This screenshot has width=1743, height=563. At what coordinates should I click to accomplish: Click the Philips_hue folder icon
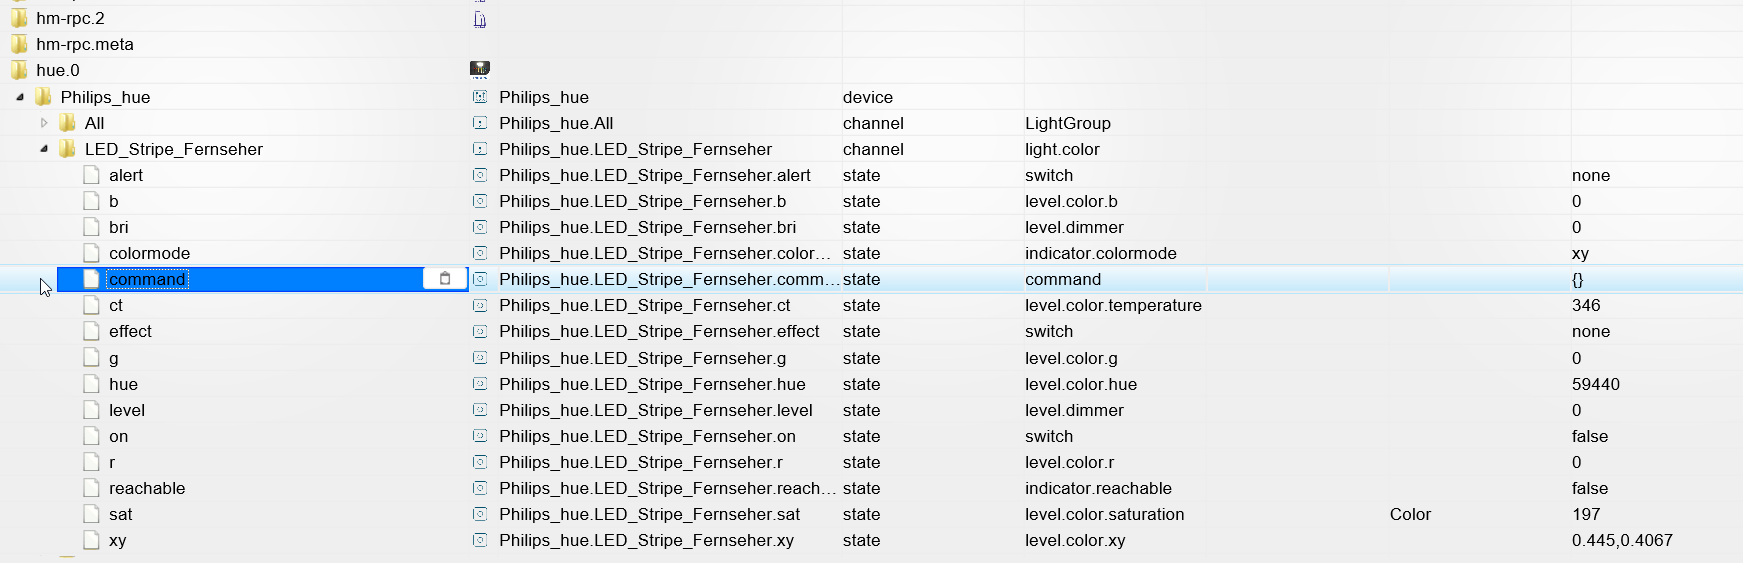[x=44, y=97]
